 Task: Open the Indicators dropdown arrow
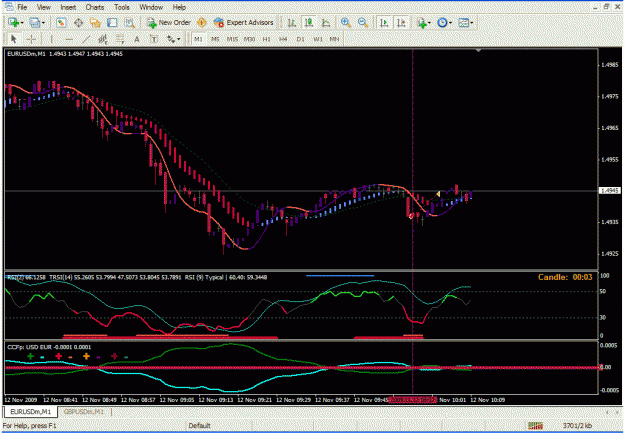tap(429, 23)
